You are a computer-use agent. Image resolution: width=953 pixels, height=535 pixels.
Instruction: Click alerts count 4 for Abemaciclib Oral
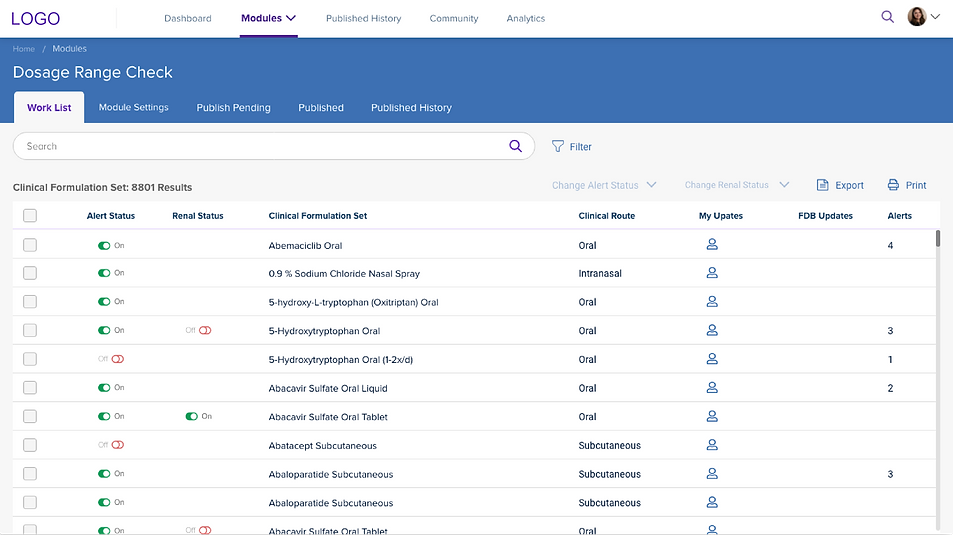(890, 246)
